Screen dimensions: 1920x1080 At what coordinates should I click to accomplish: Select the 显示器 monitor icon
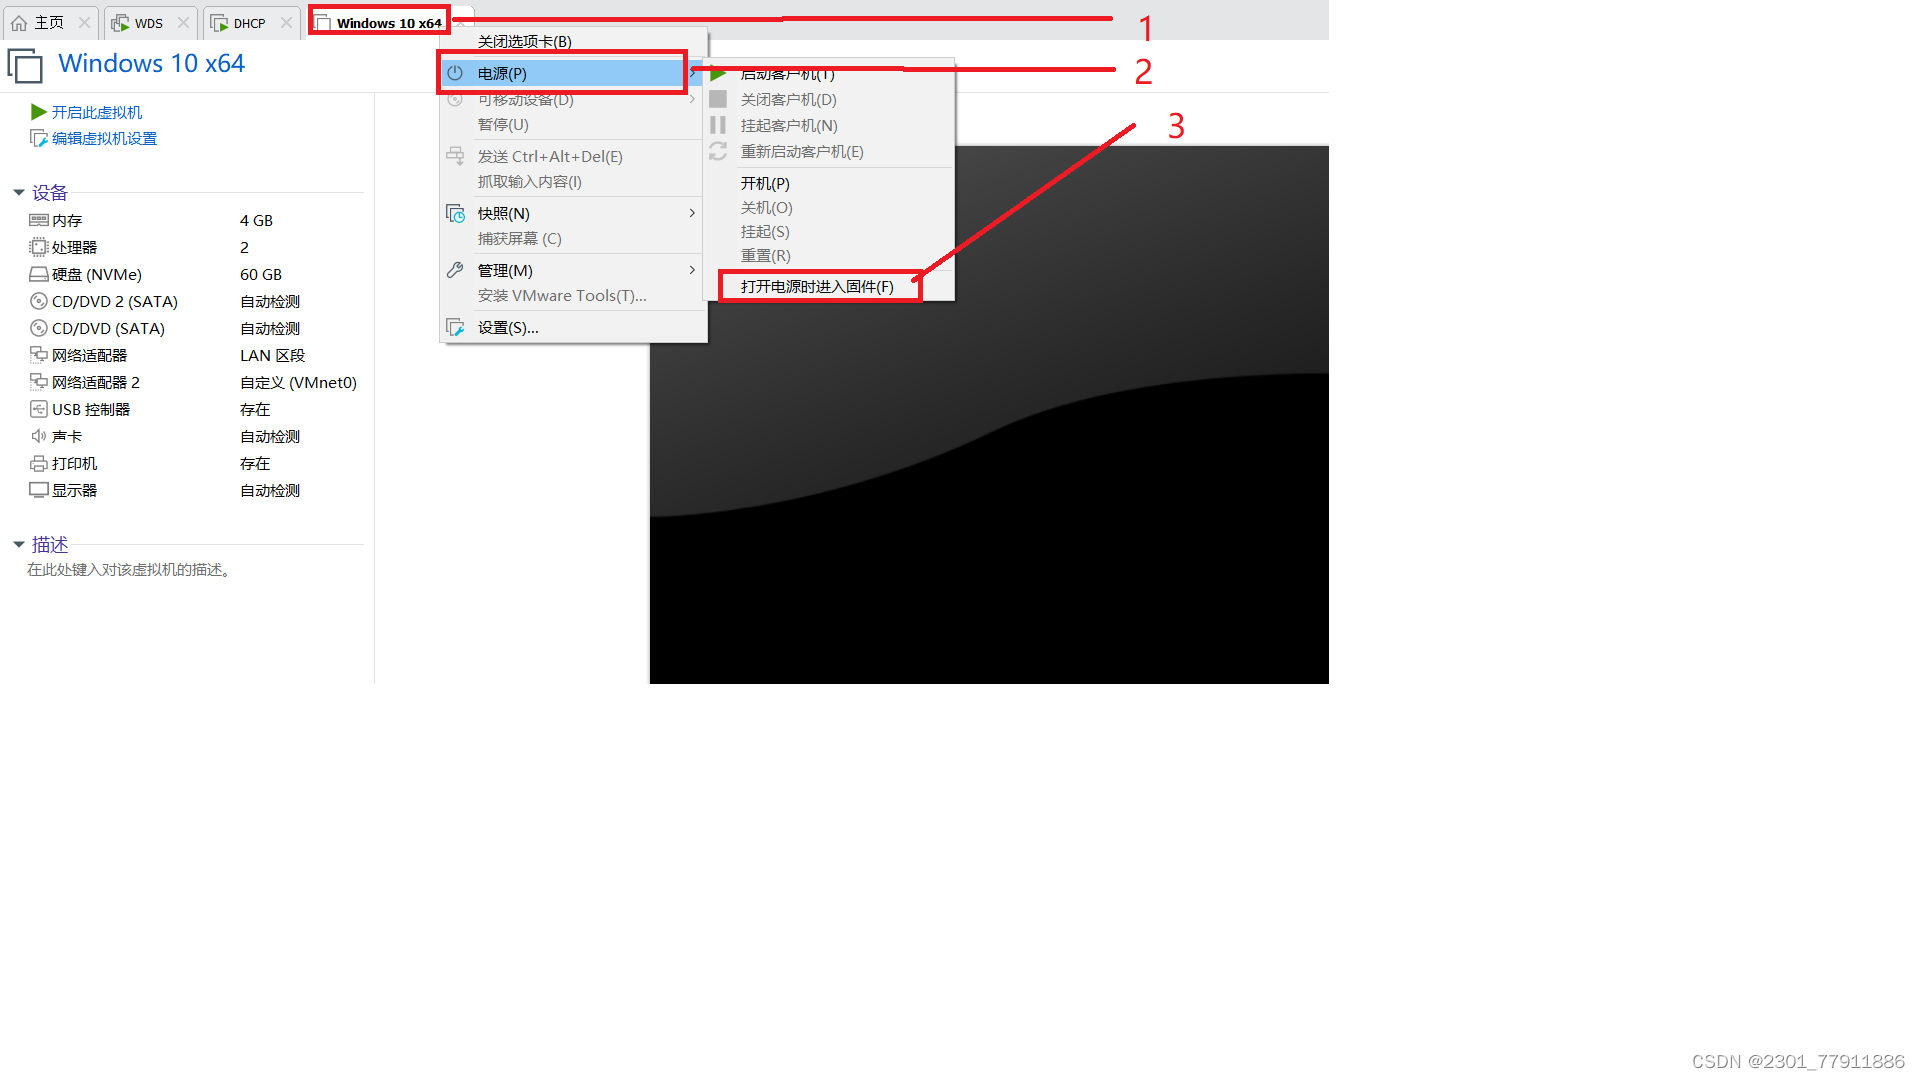pyautogui.click(x=39, y=490)
